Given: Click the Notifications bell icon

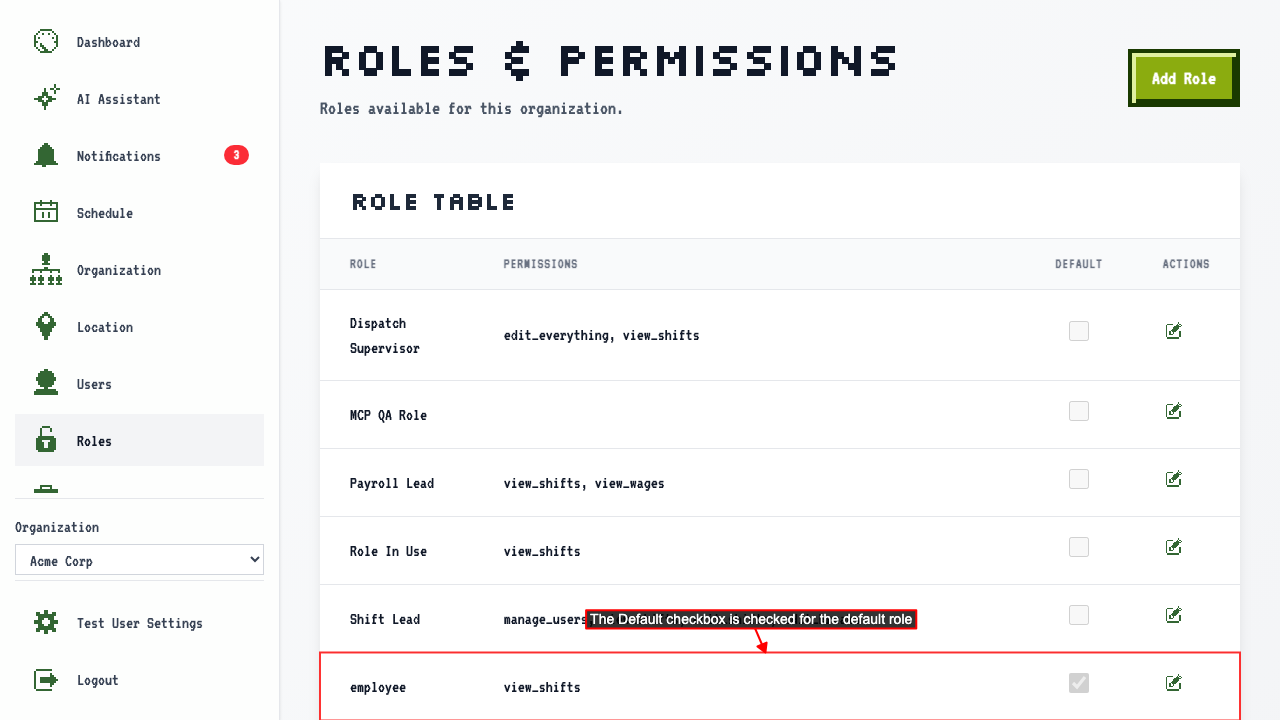Looking at the screenshot, I should (46, 155).
